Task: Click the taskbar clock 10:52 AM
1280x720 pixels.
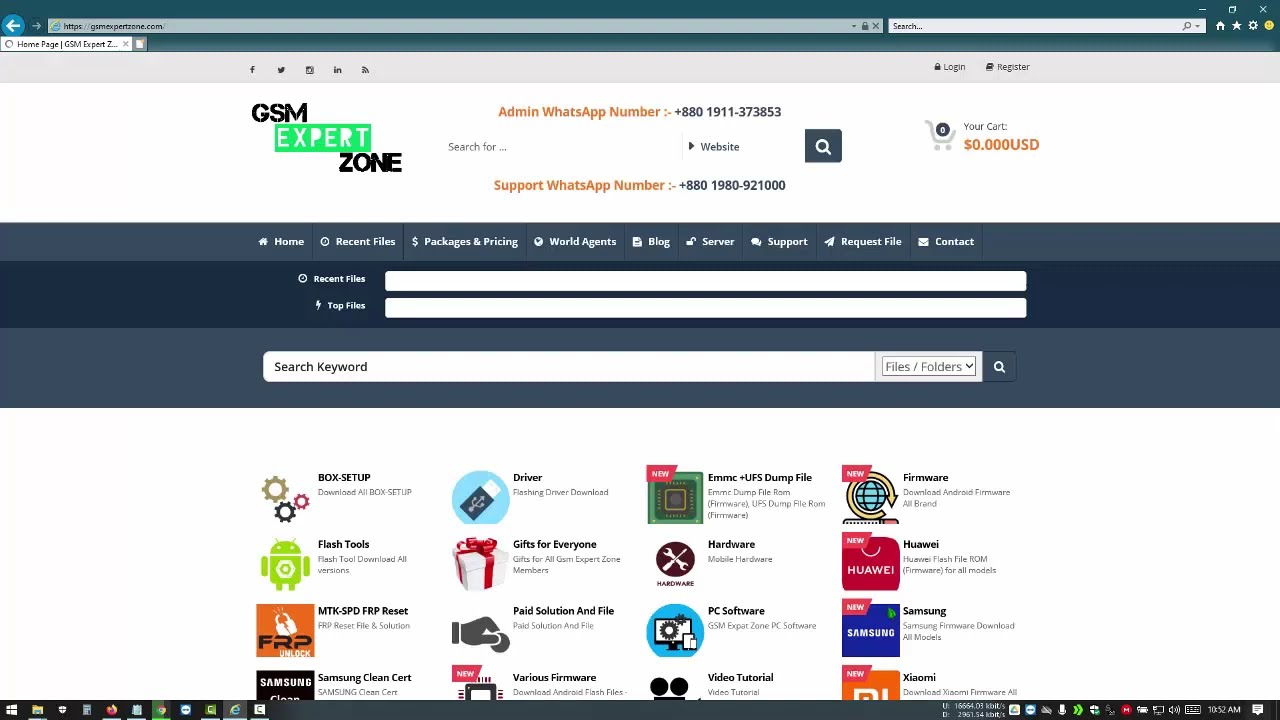Action: pos(1223,710)
